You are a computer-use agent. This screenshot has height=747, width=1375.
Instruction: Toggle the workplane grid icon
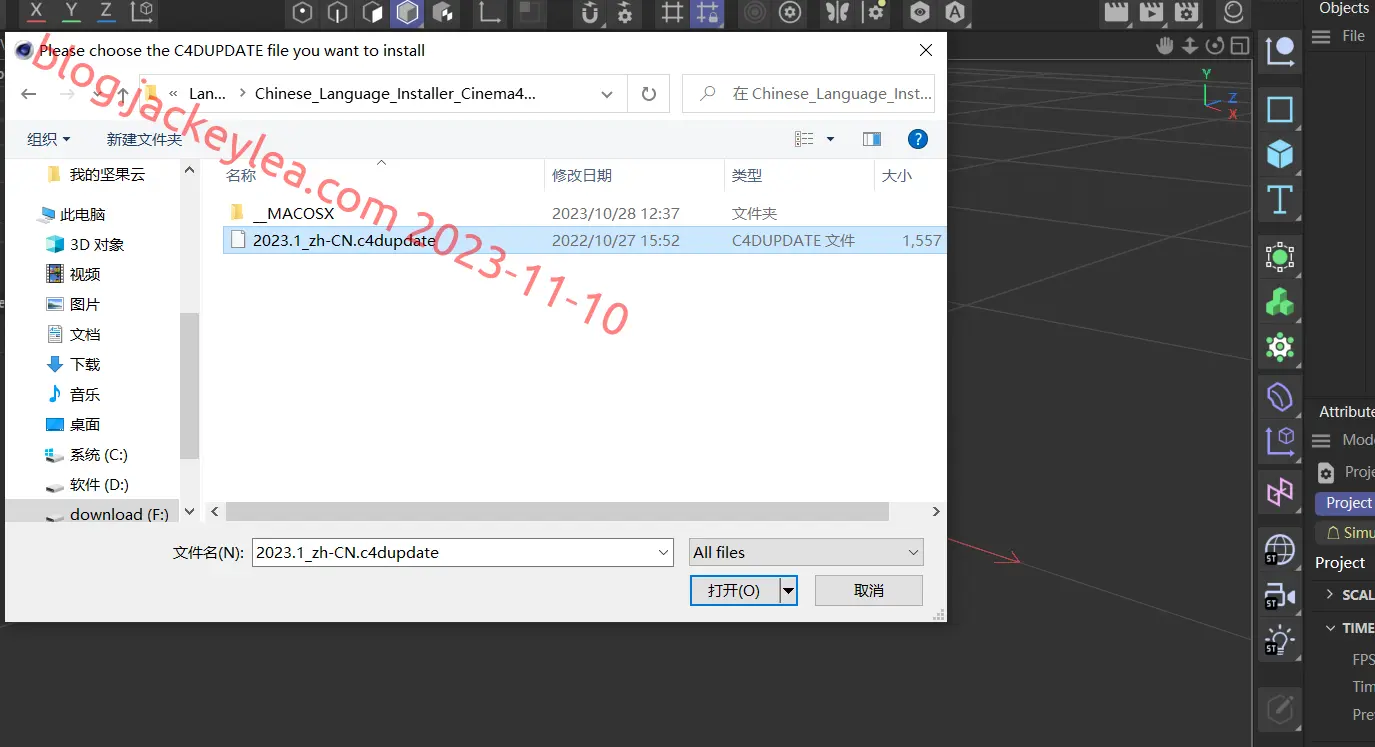672,12
